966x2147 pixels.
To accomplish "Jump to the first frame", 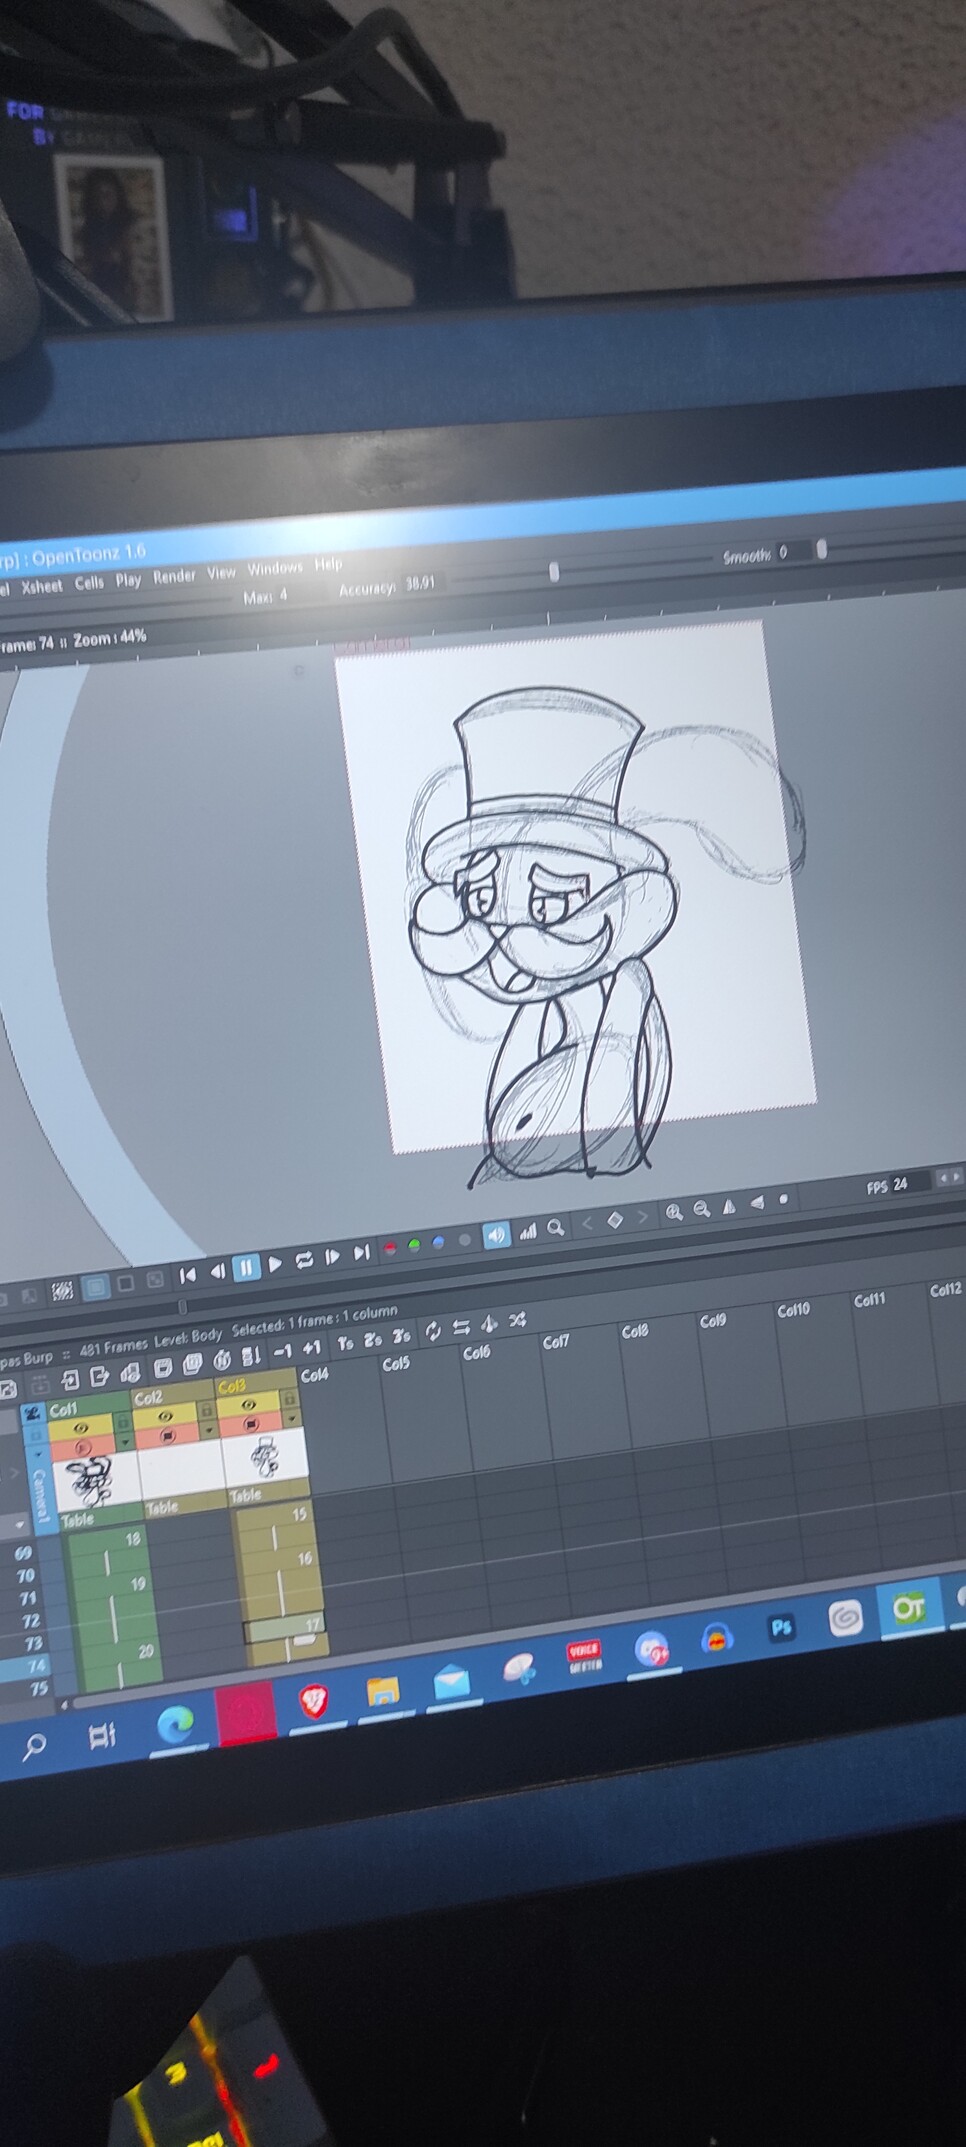I will 187,1275.
